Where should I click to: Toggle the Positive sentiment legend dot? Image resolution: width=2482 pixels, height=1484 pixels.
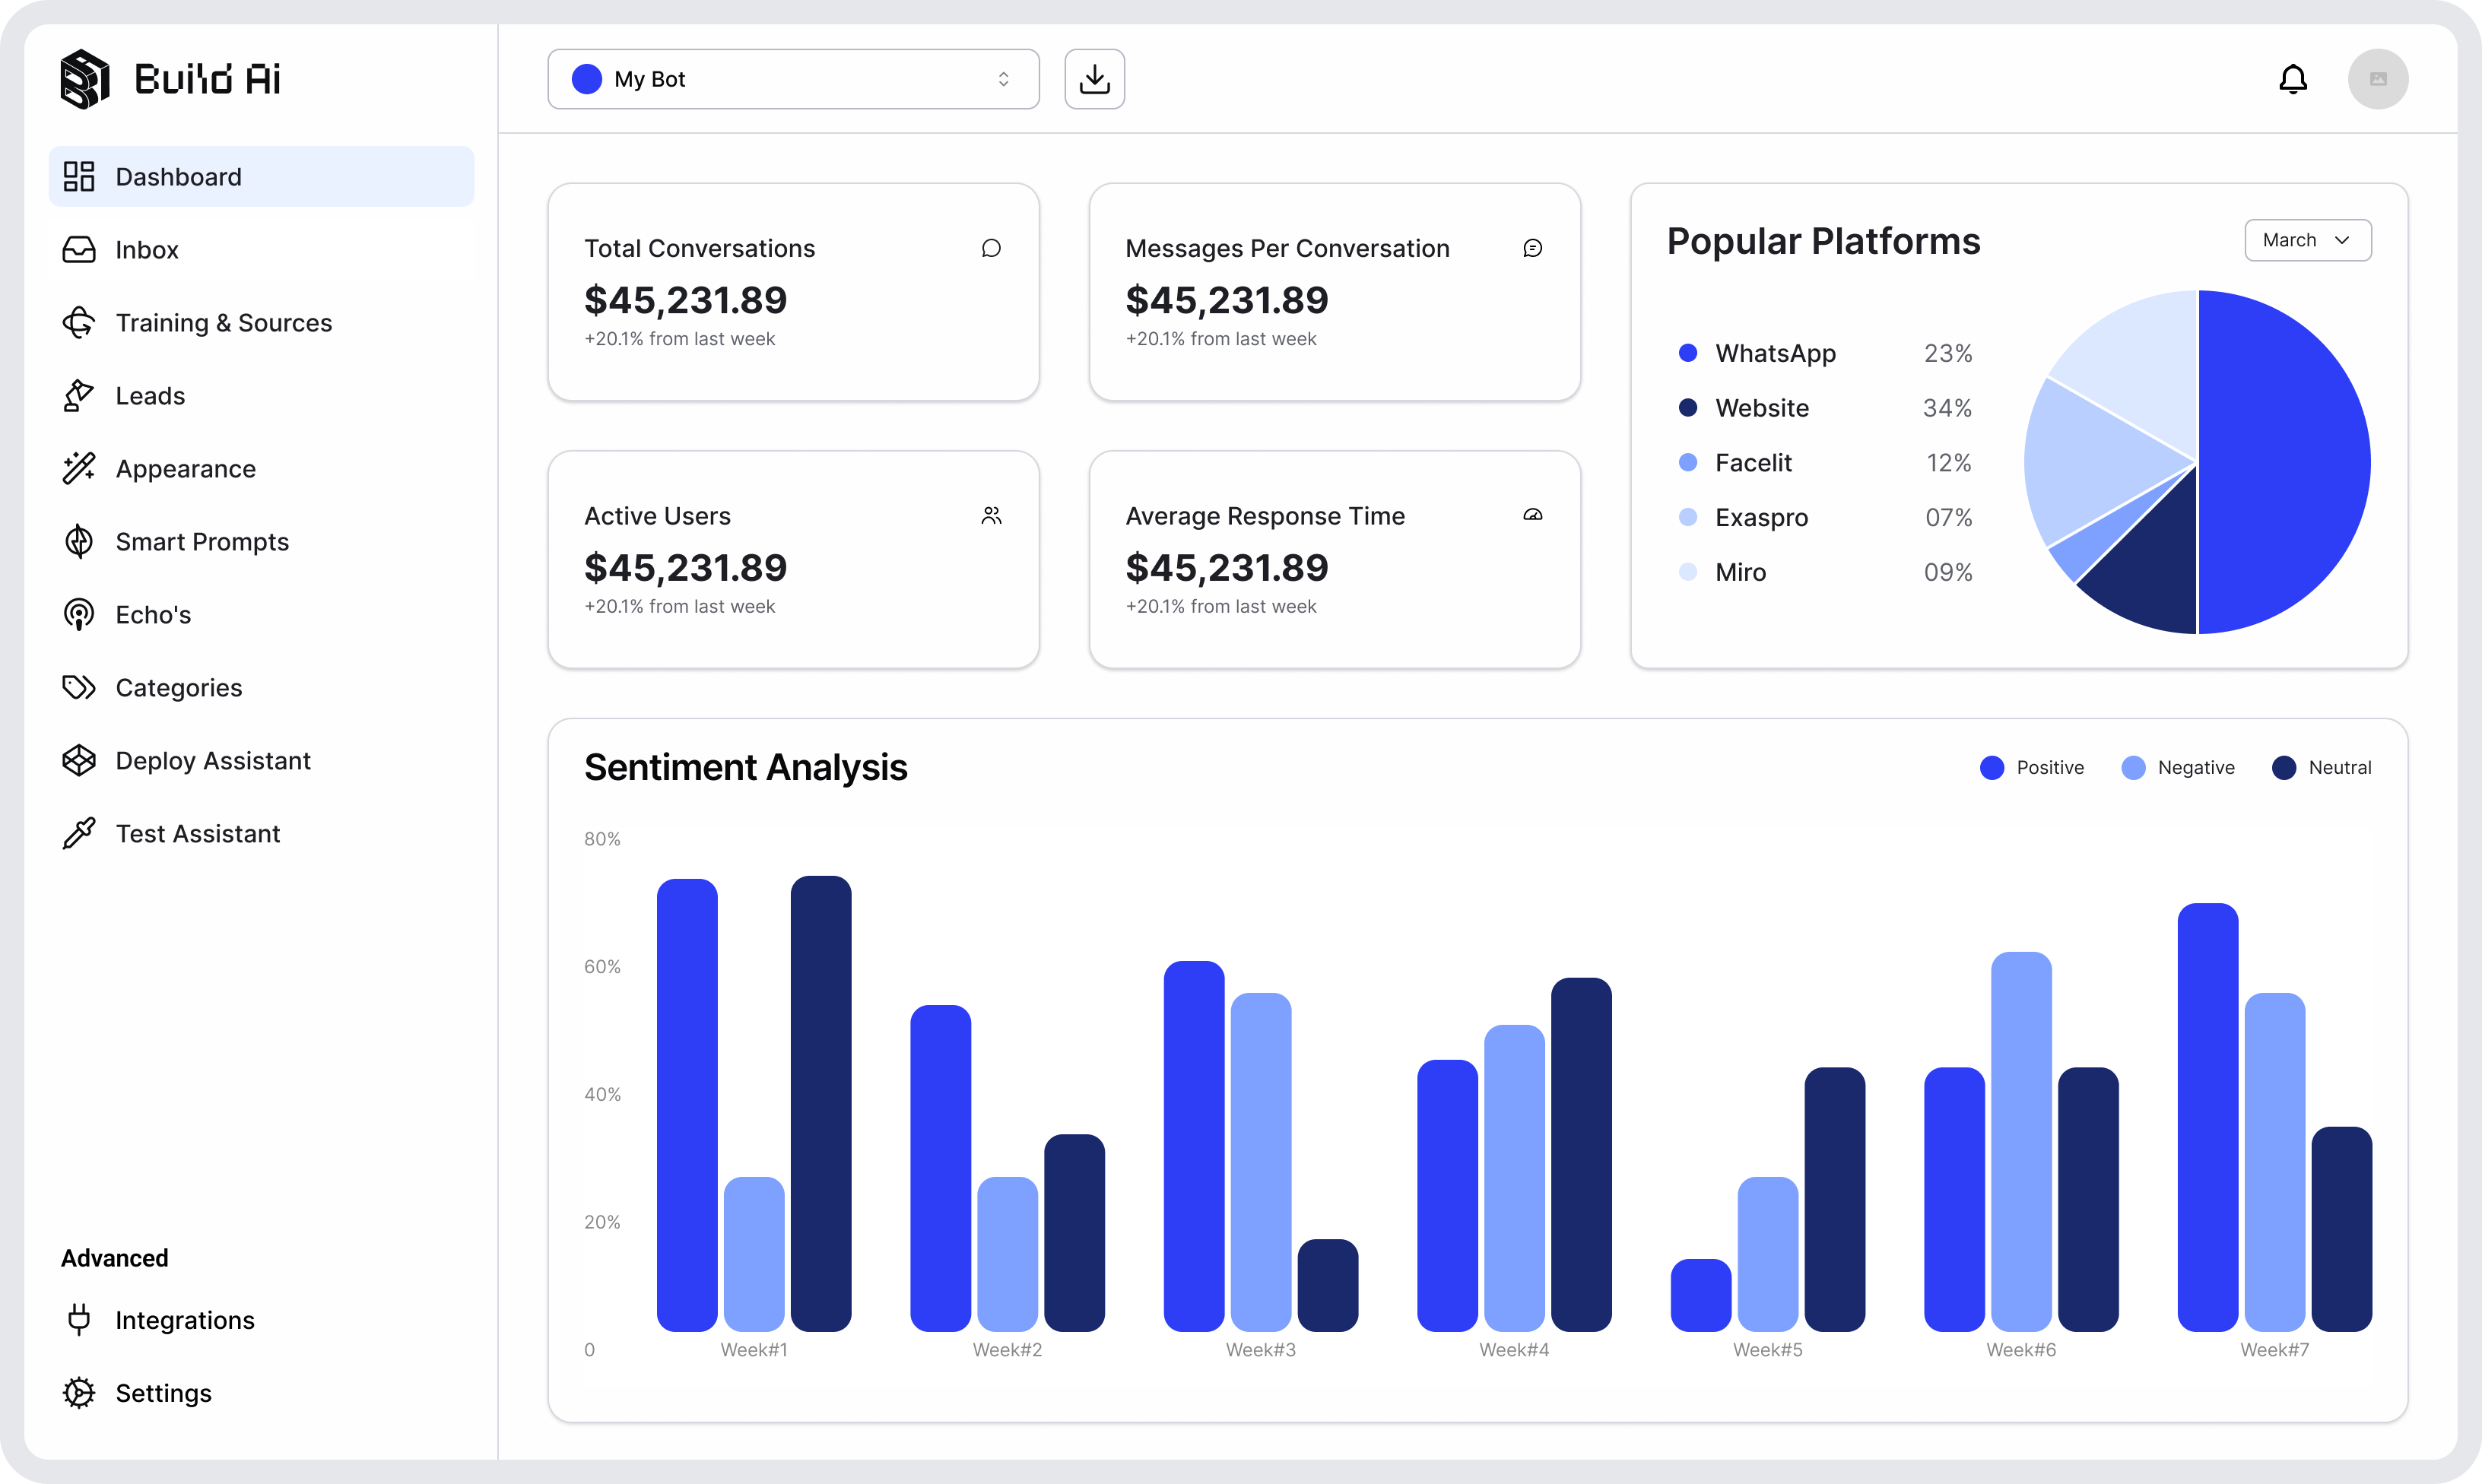(x=1992, y=767)
